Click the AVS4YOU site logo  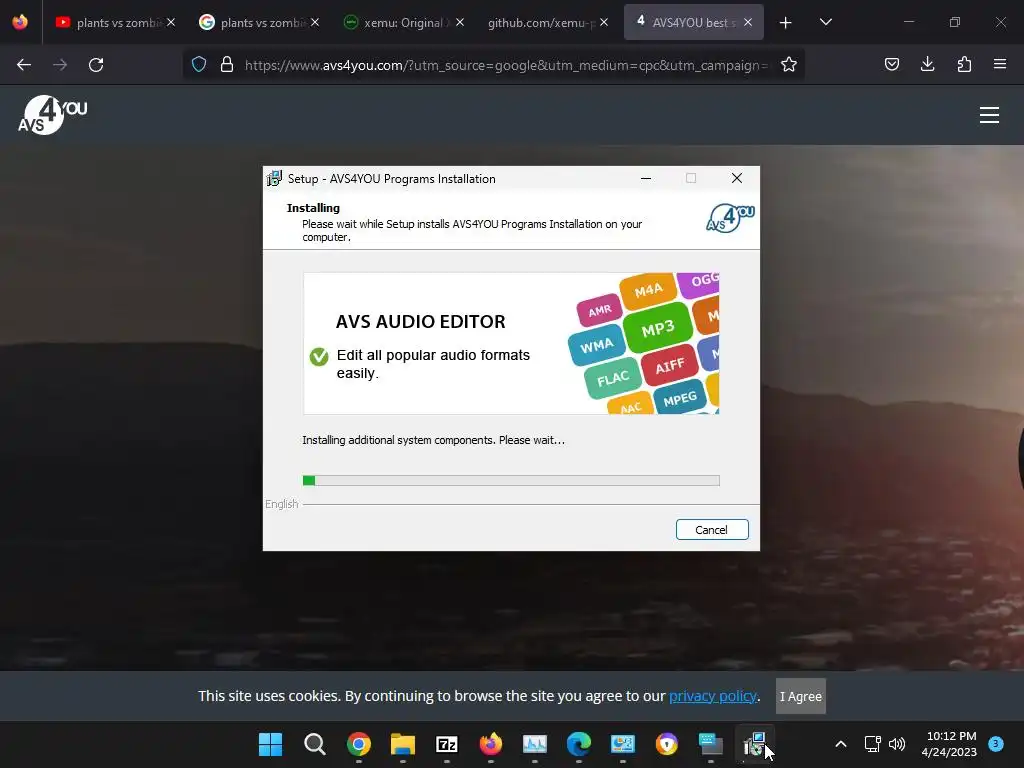coord(52,115)
